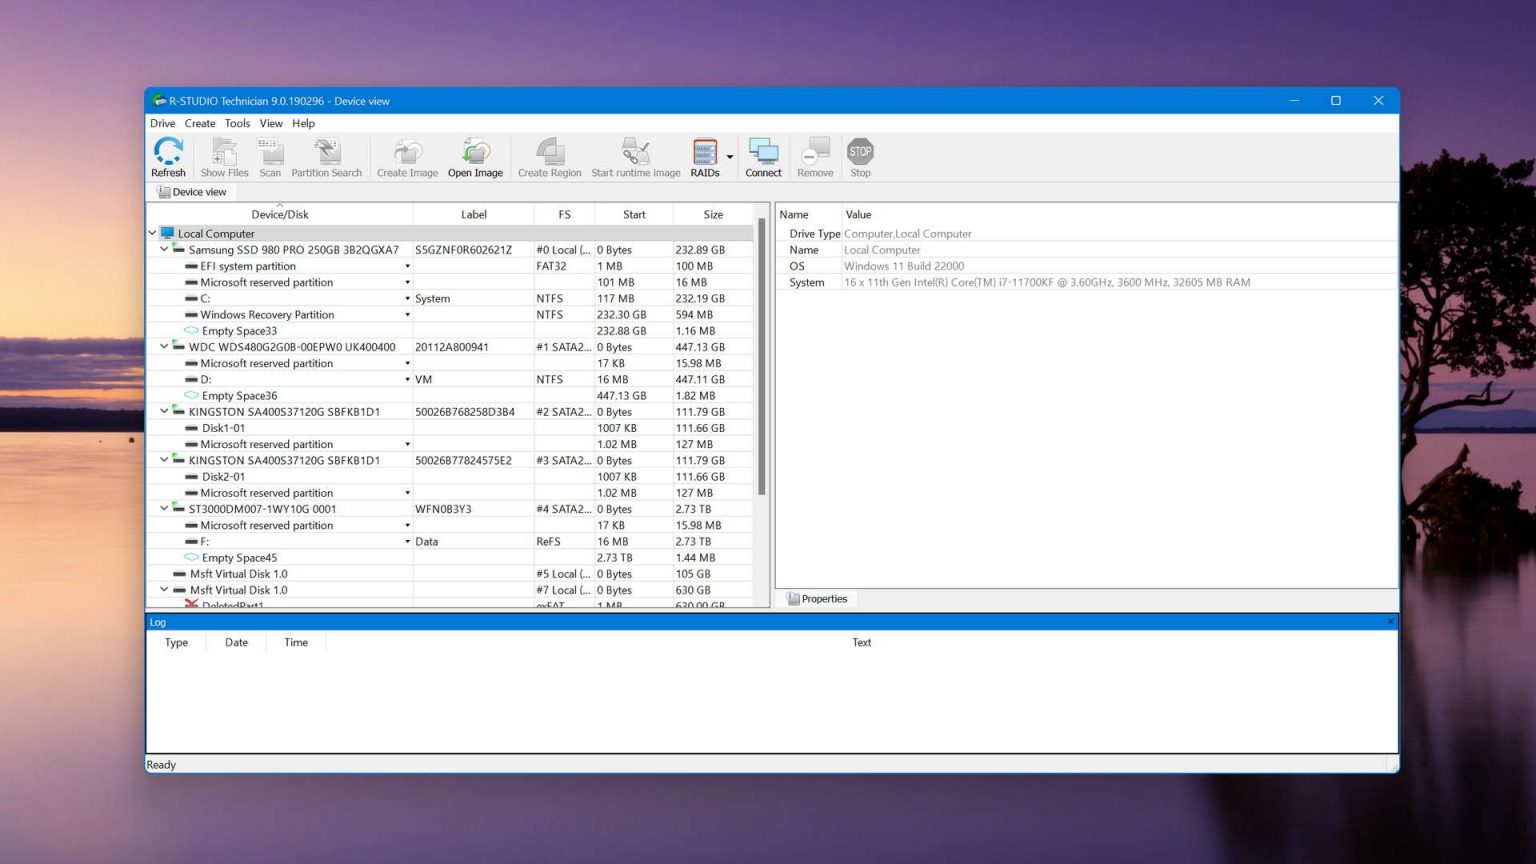
Task: Open the Show Files tool
Action: coord(224,155)
